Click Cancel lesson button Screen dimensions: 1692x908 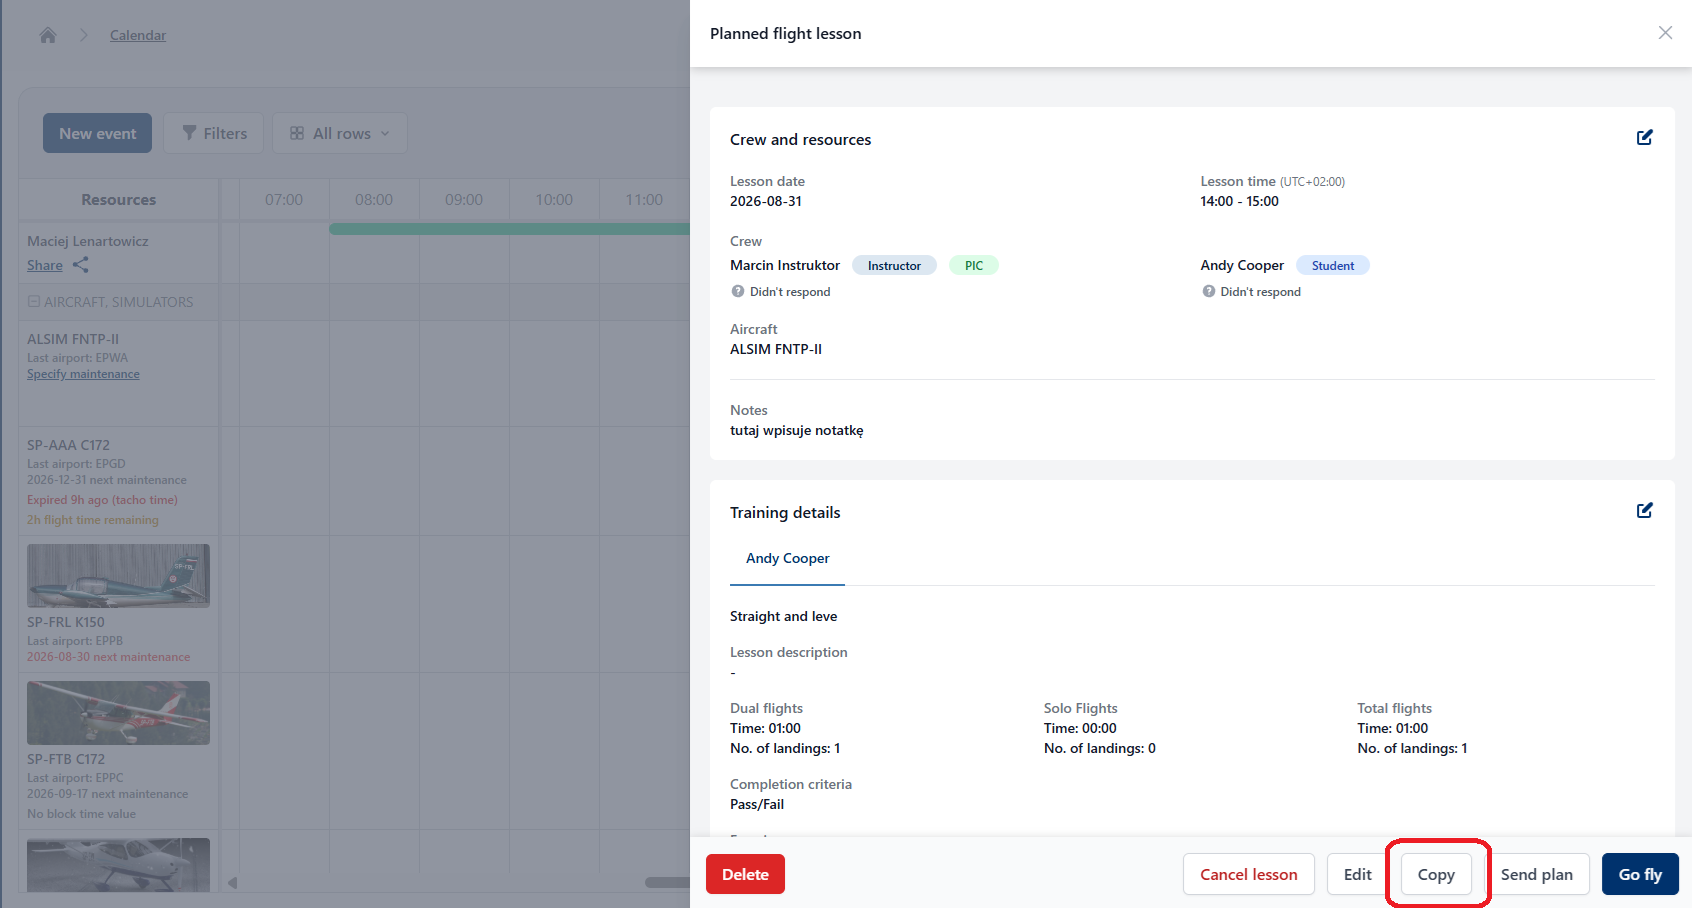(x=1248, y=874)
